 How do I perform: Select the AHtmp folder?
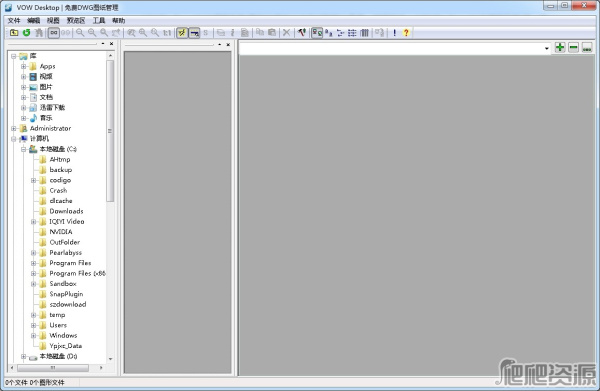60,160
